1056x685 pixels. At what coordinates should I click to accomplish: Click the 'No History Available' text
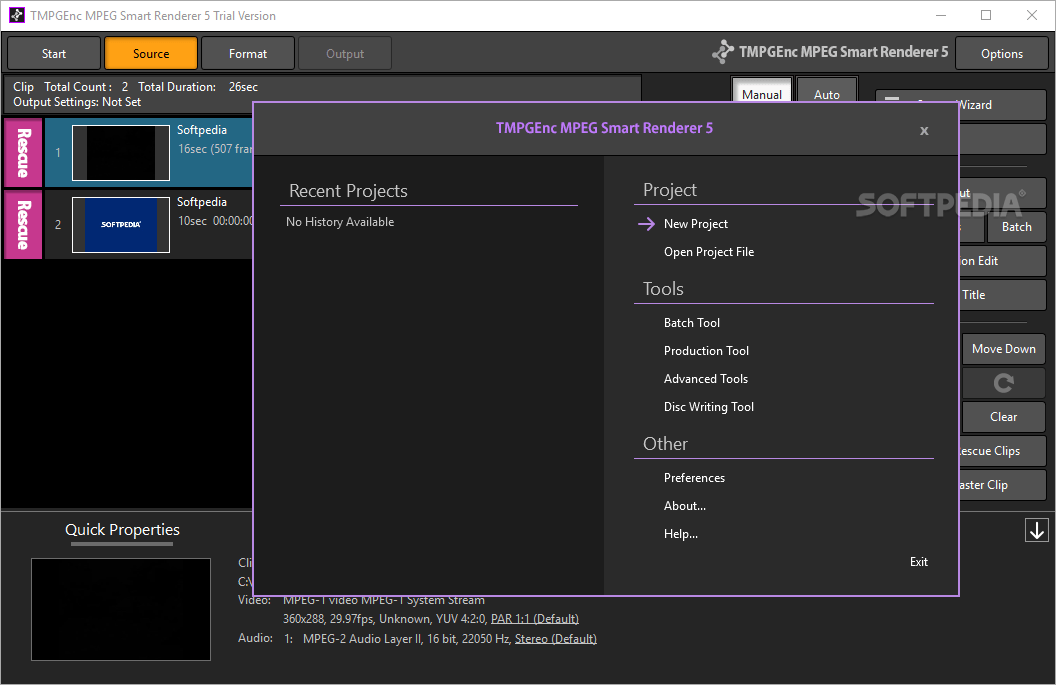click(340, 222)
